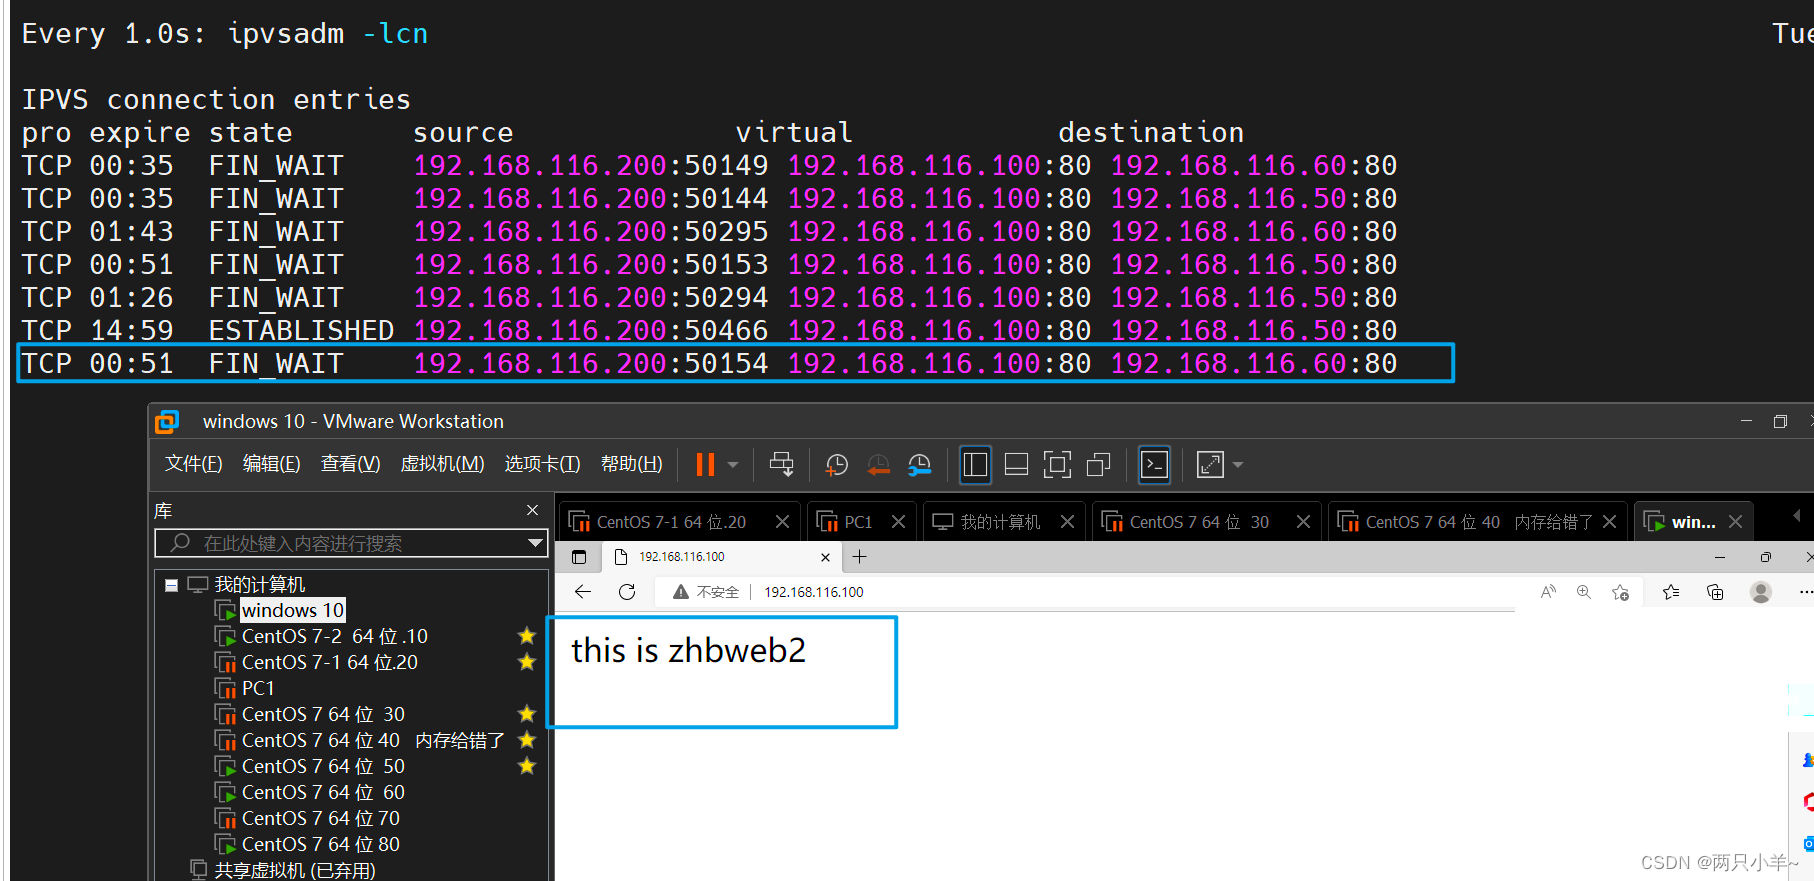
Task: Close the 库 library panel
Action: point(532,510)
